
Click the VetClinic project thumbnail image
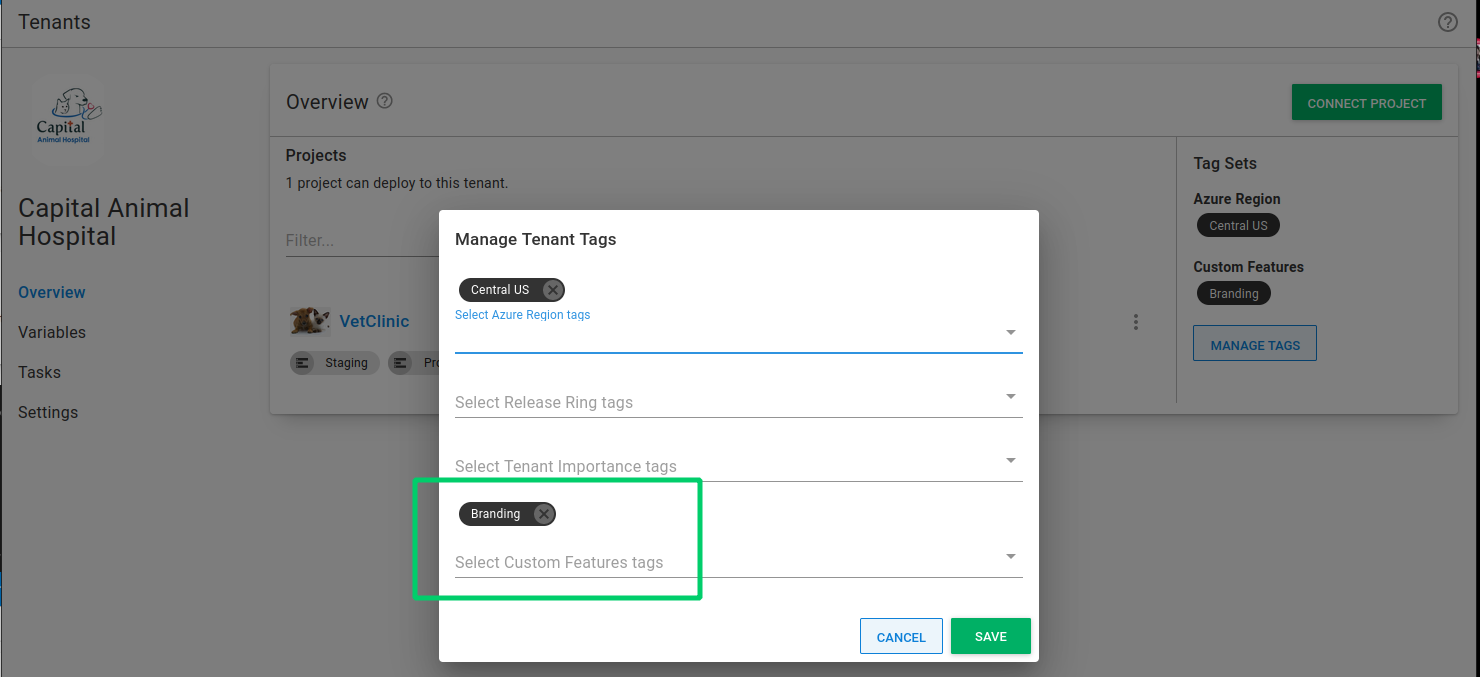pos(310,321)
